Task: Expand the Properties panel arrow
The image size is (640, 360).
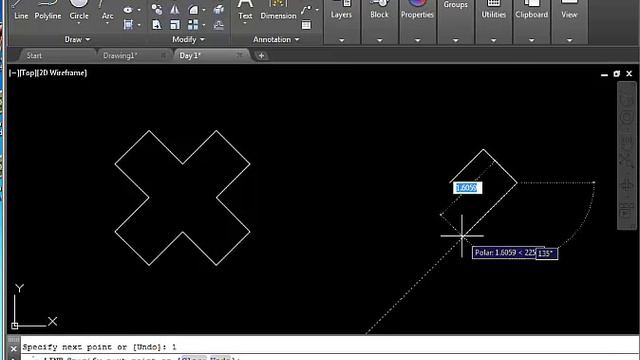Action: [417, 40]
